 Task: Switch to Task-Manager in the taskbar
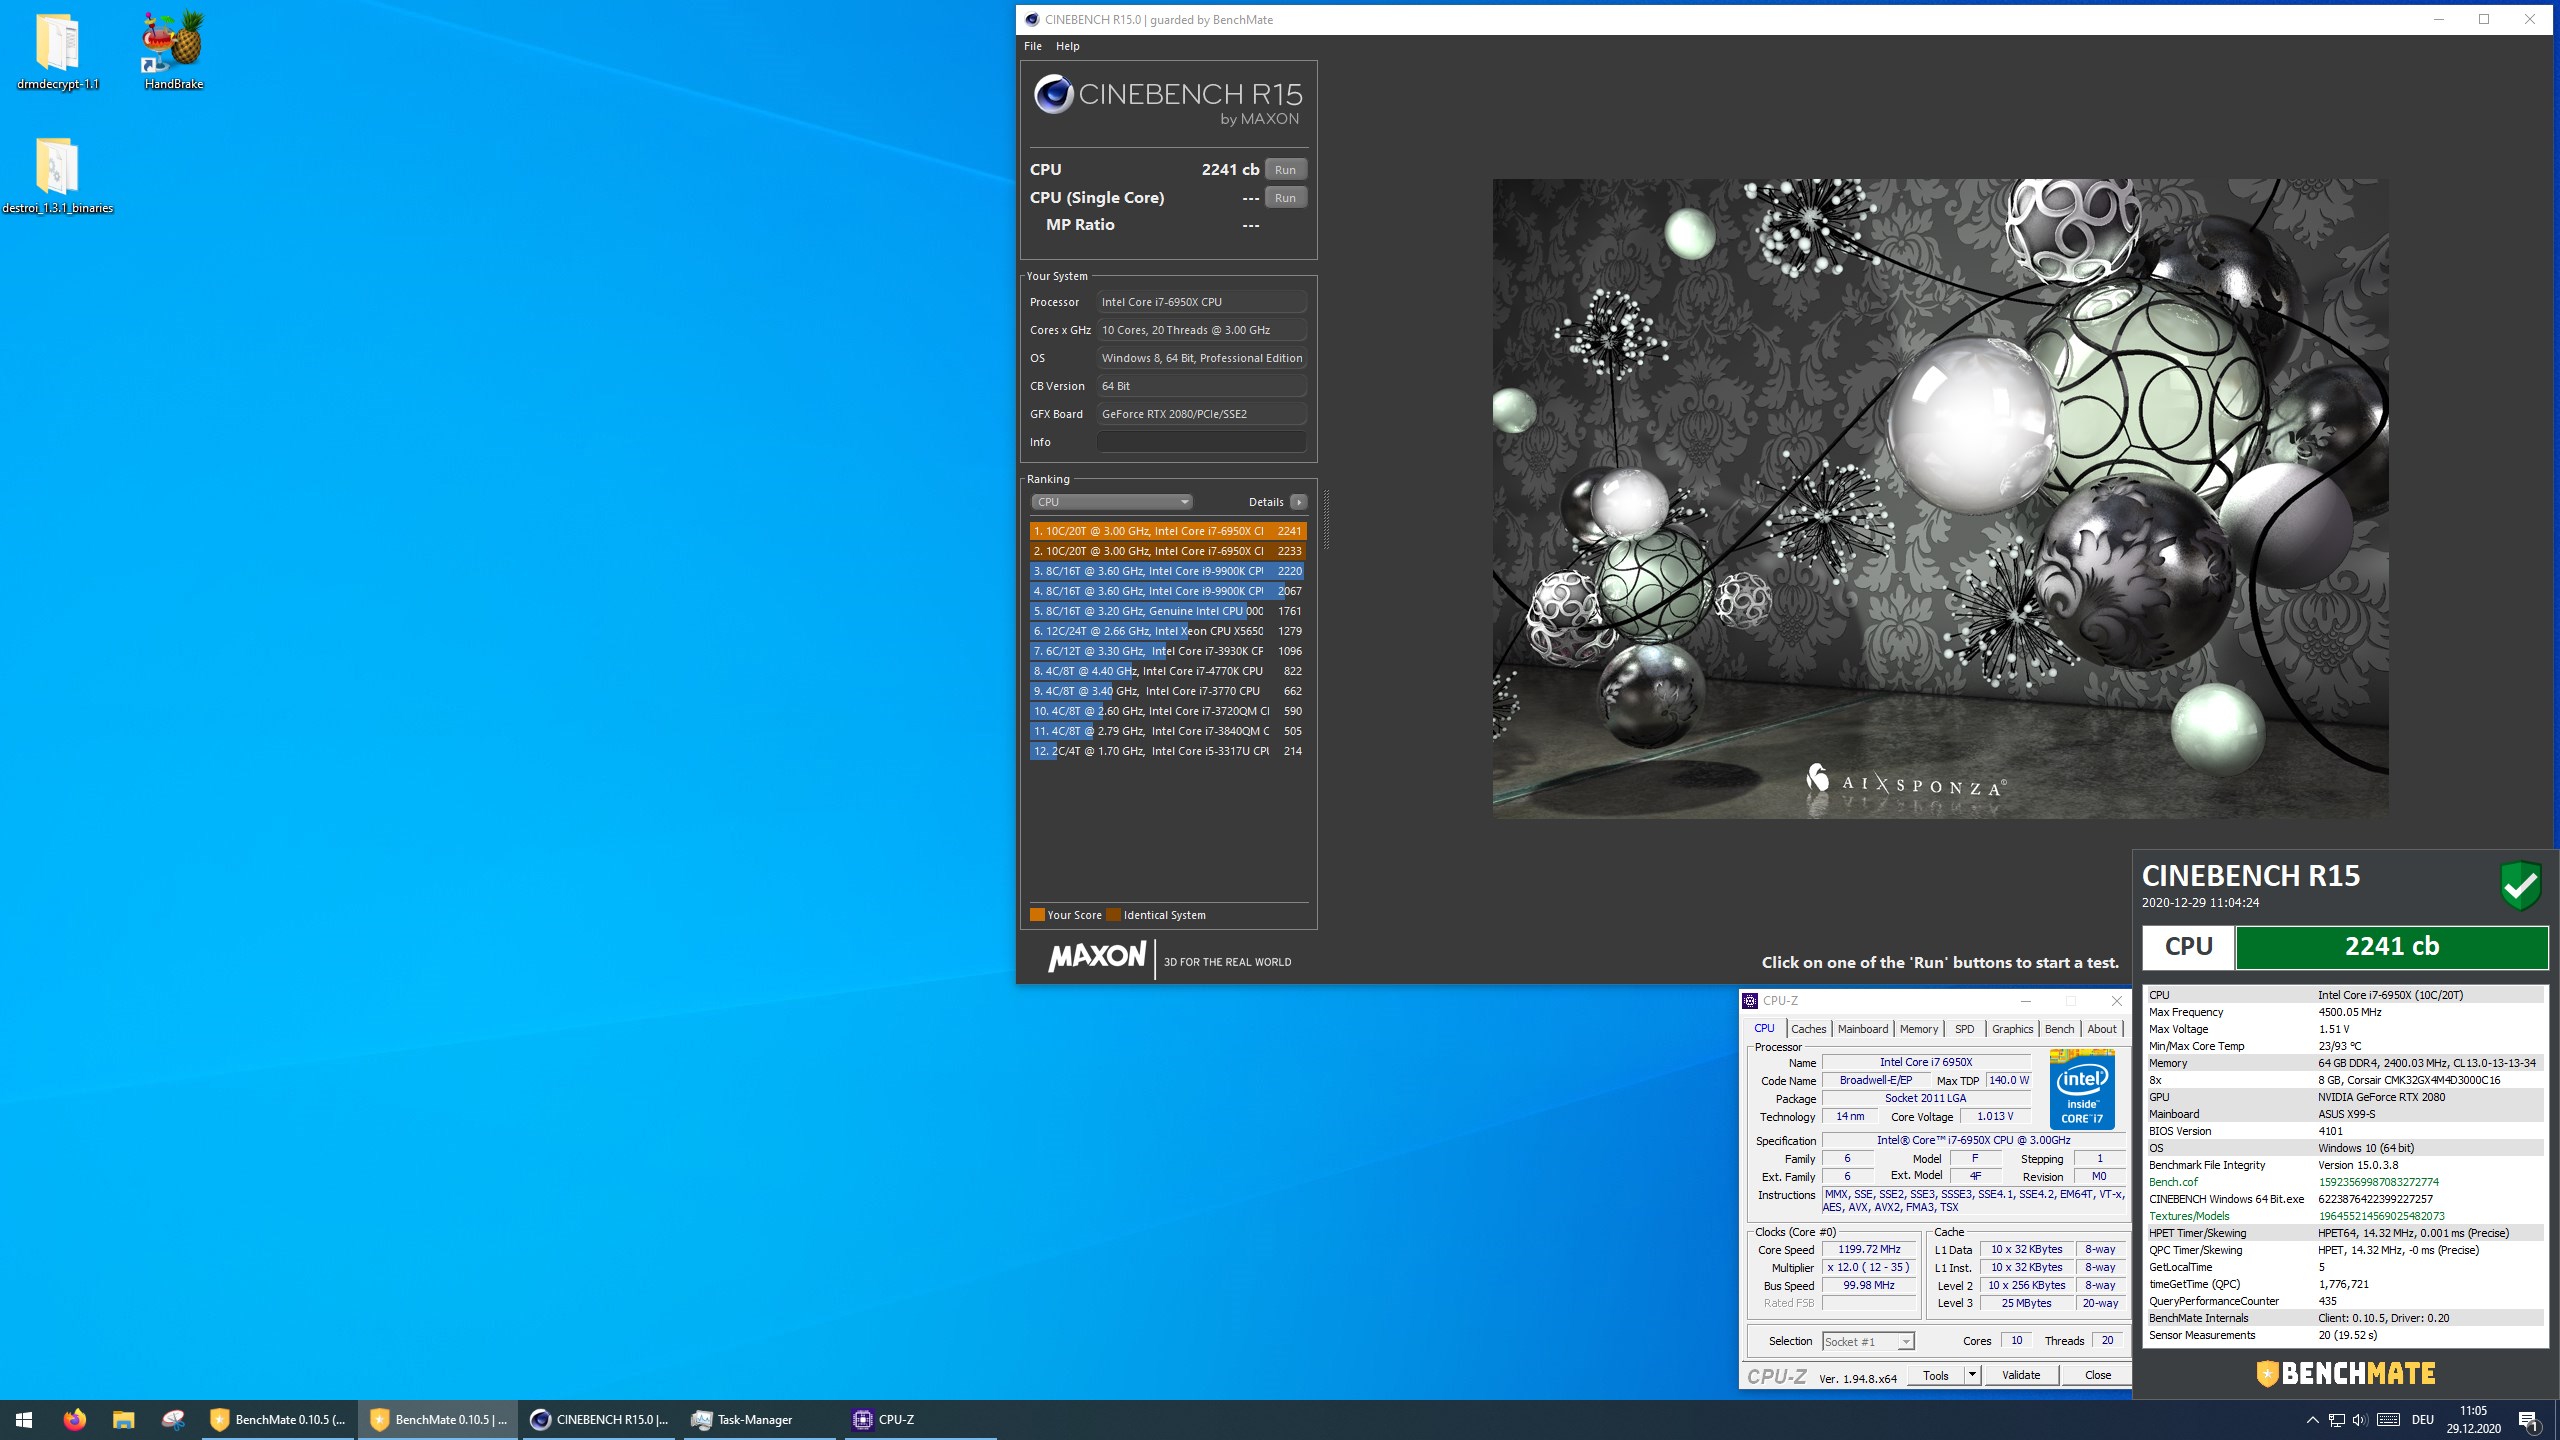(x=760, y=1420)
